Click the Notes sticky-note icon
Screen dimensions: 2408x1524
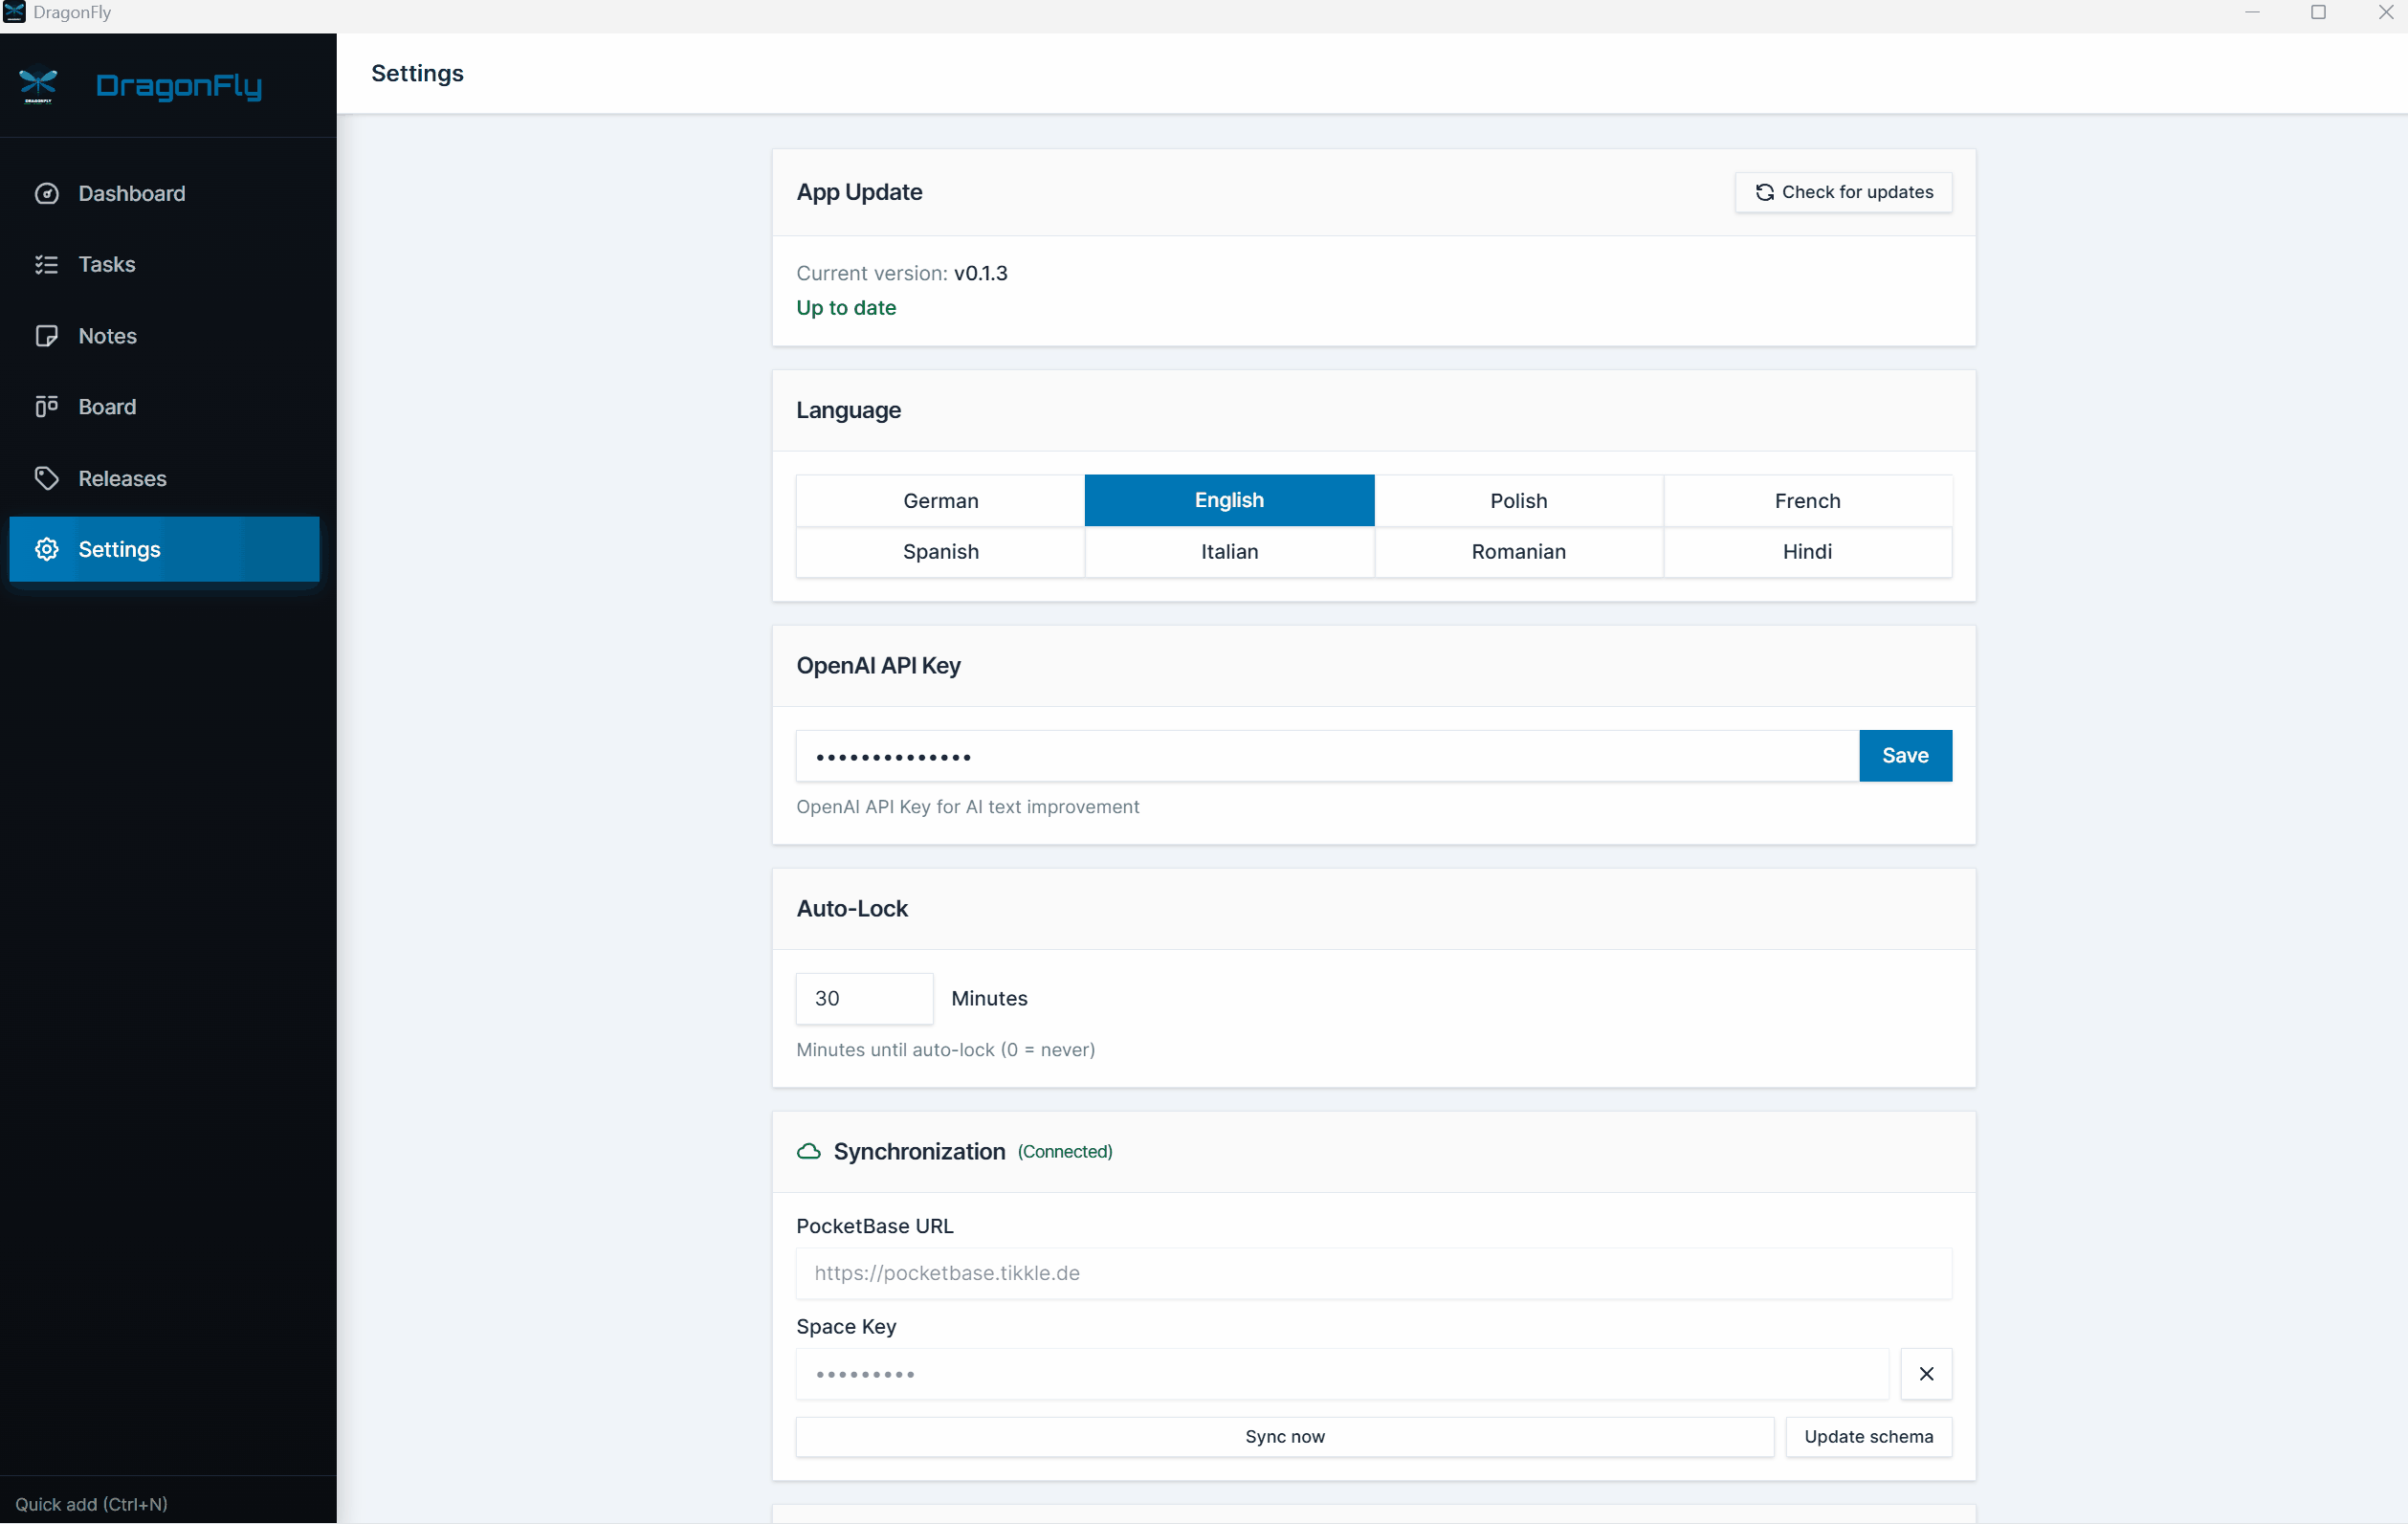click(x=46, y=336)
